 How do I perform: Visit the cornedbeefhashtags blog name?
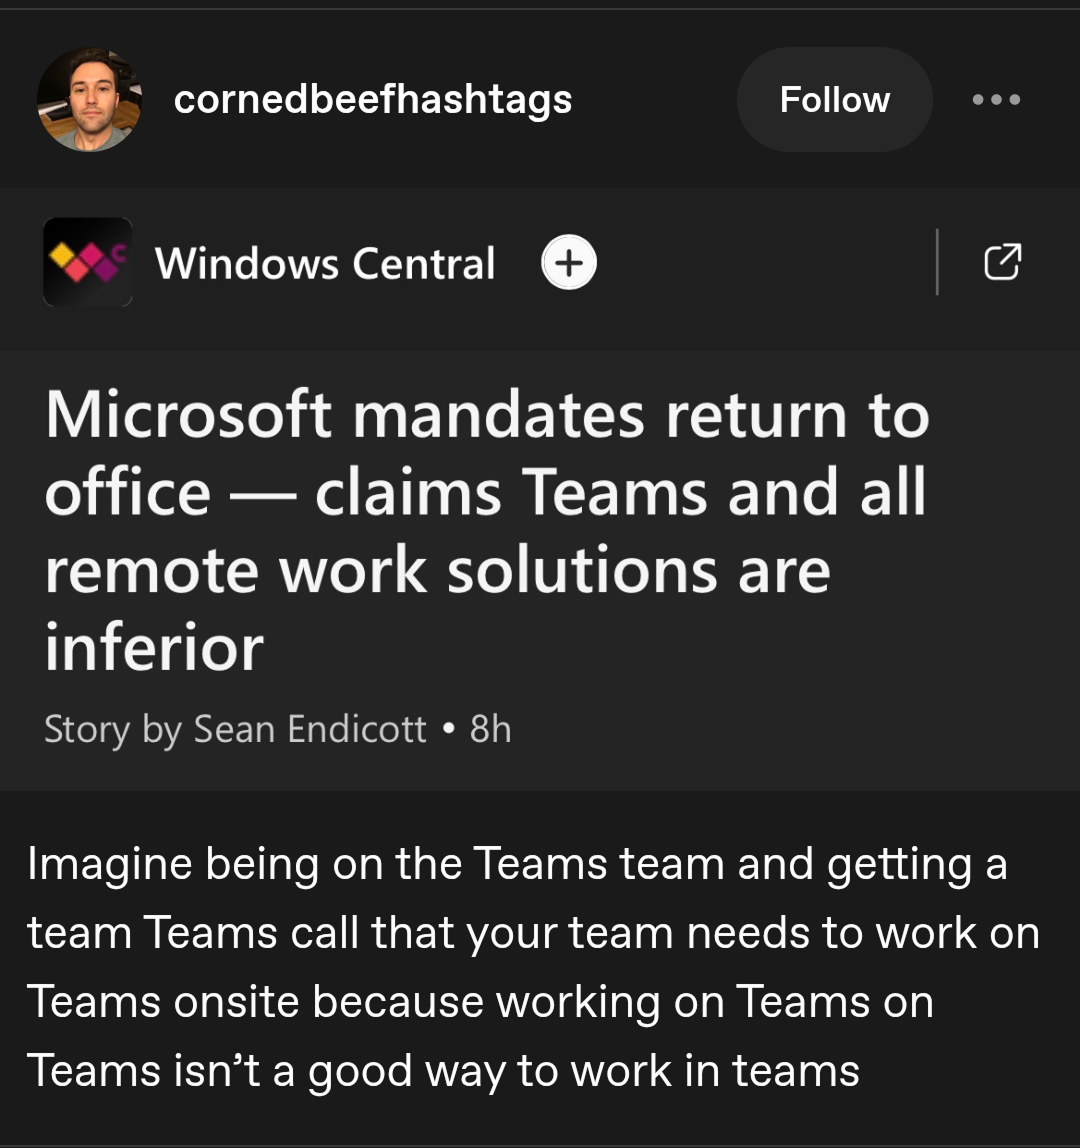coord(372,99)
